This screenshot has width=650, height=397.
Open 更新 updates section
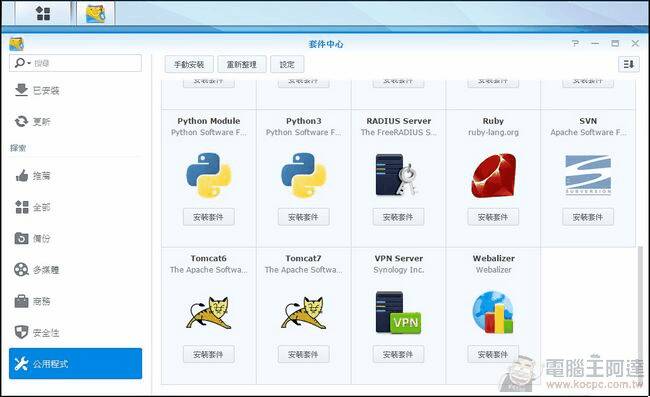75,121
